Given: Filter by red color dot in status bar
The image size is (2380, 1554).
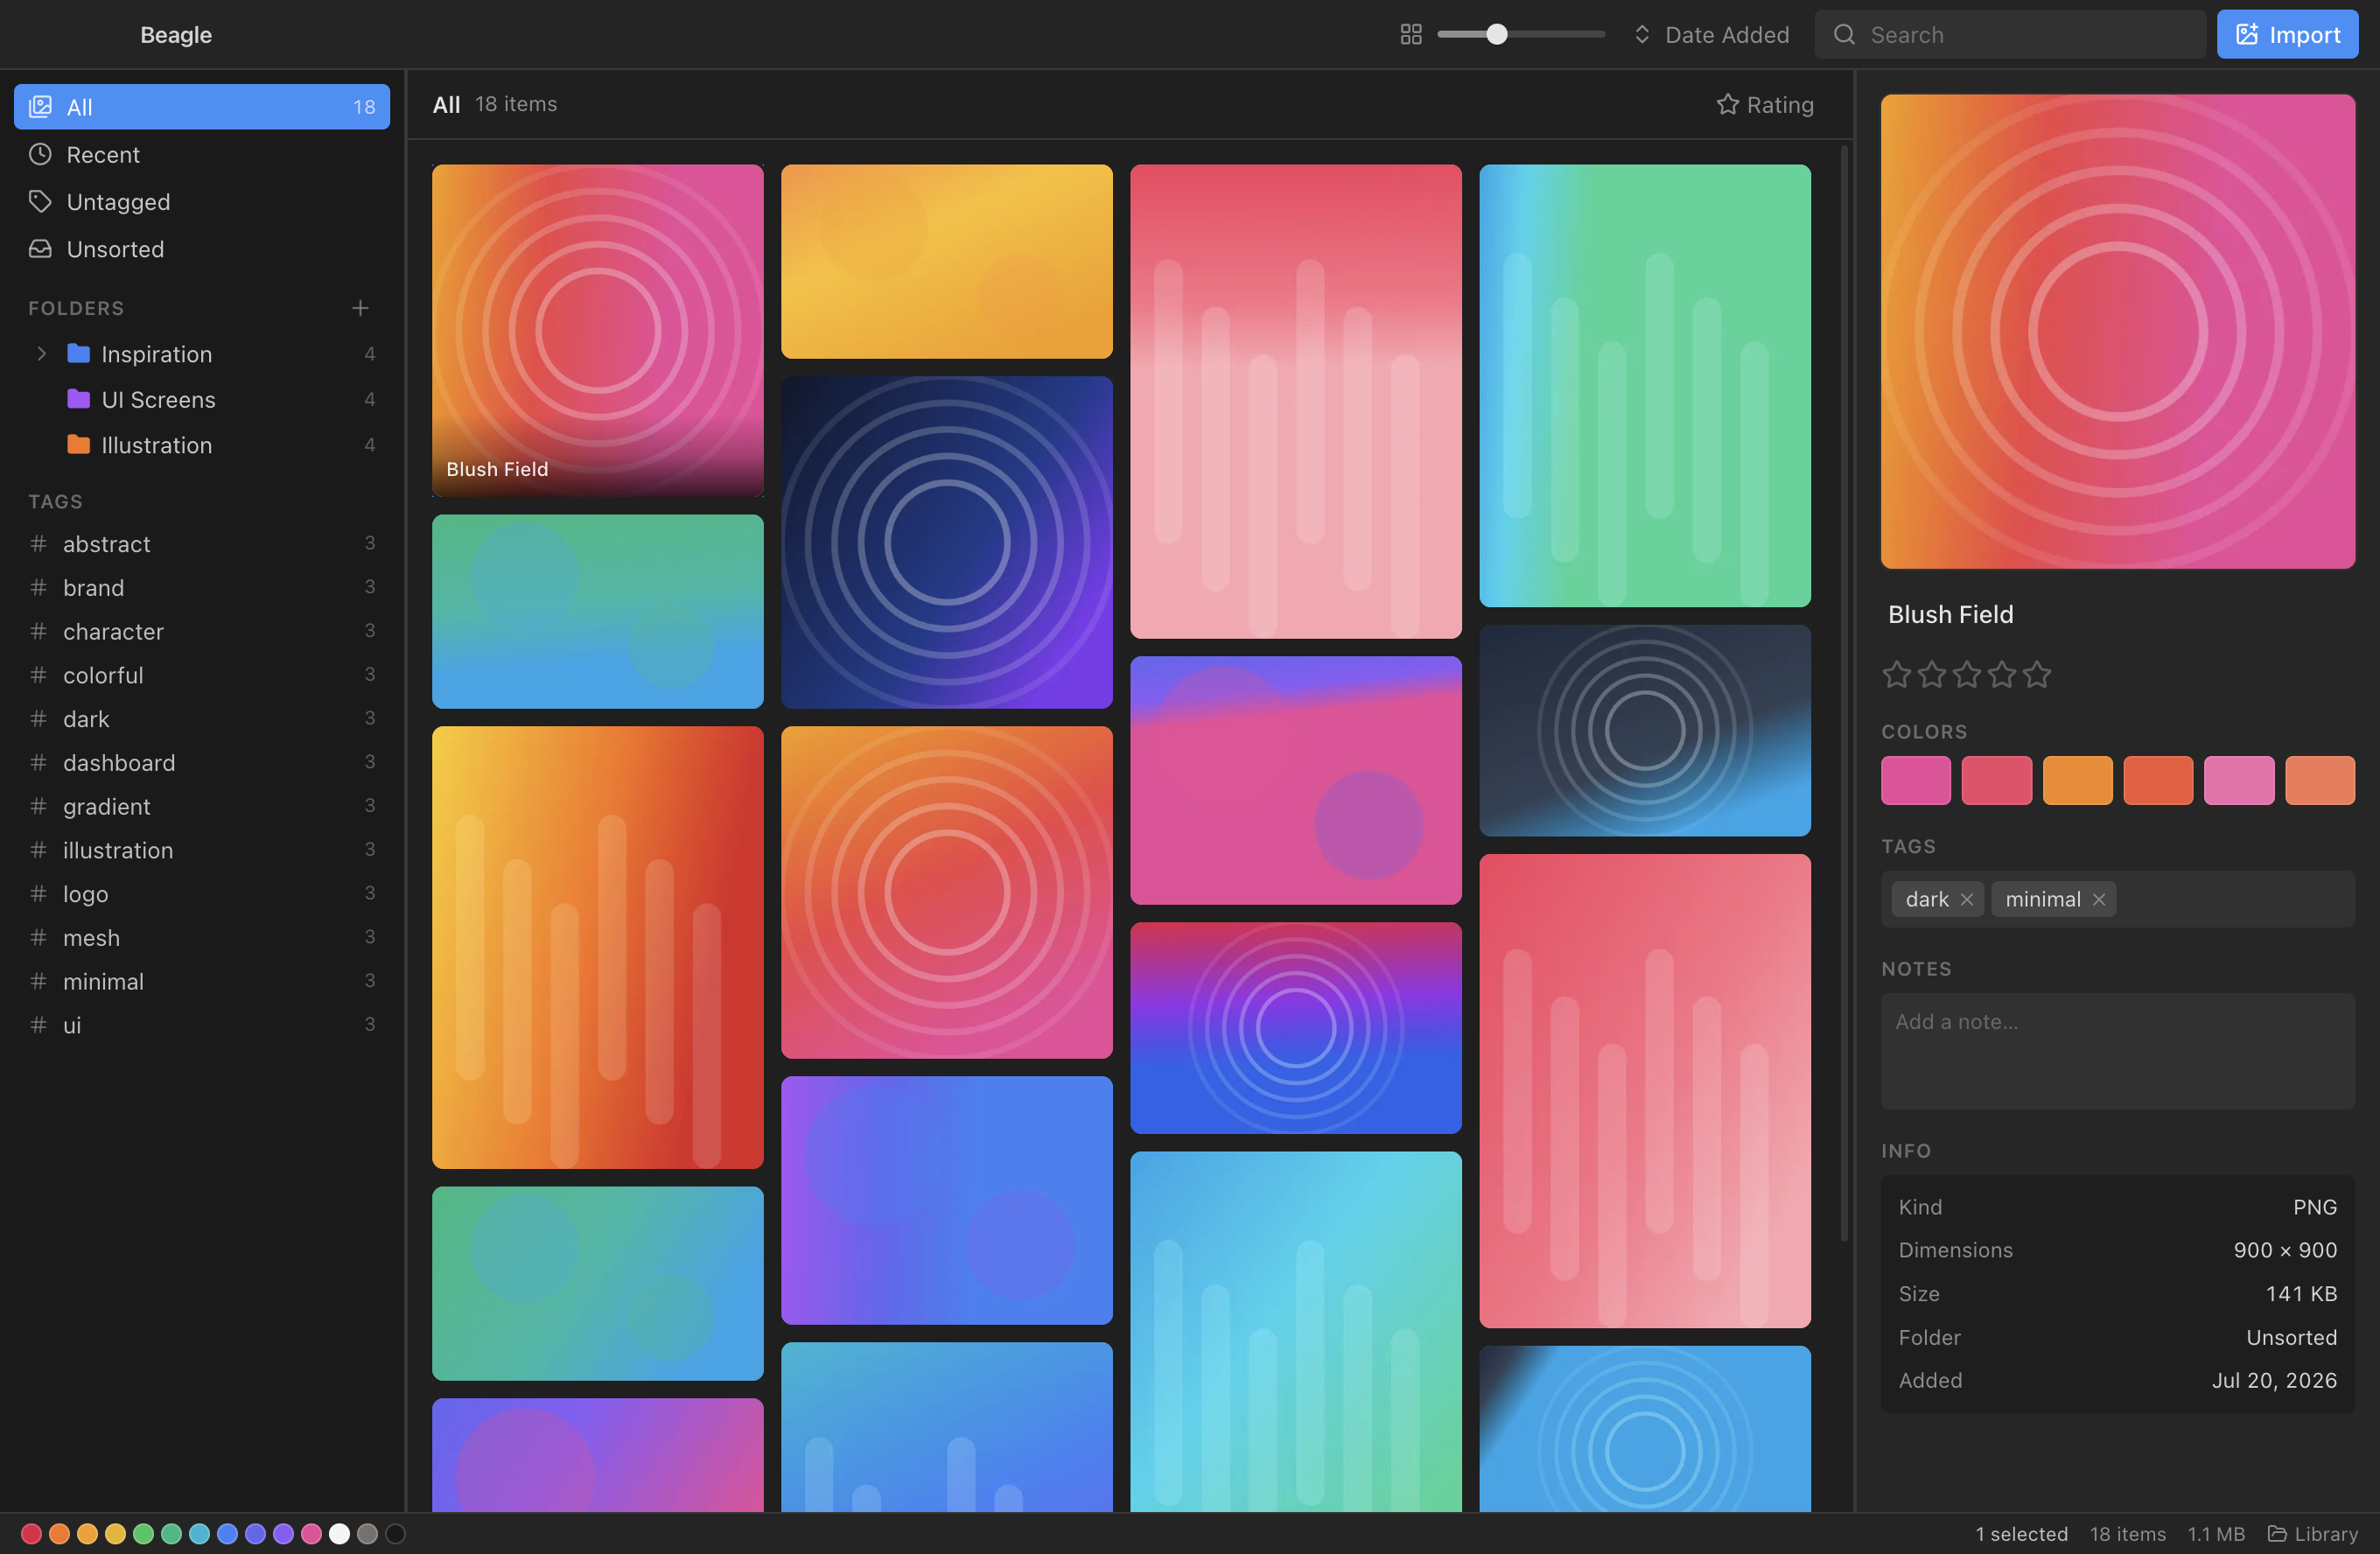Looking at the screenshot, I should click(31, 1534).
